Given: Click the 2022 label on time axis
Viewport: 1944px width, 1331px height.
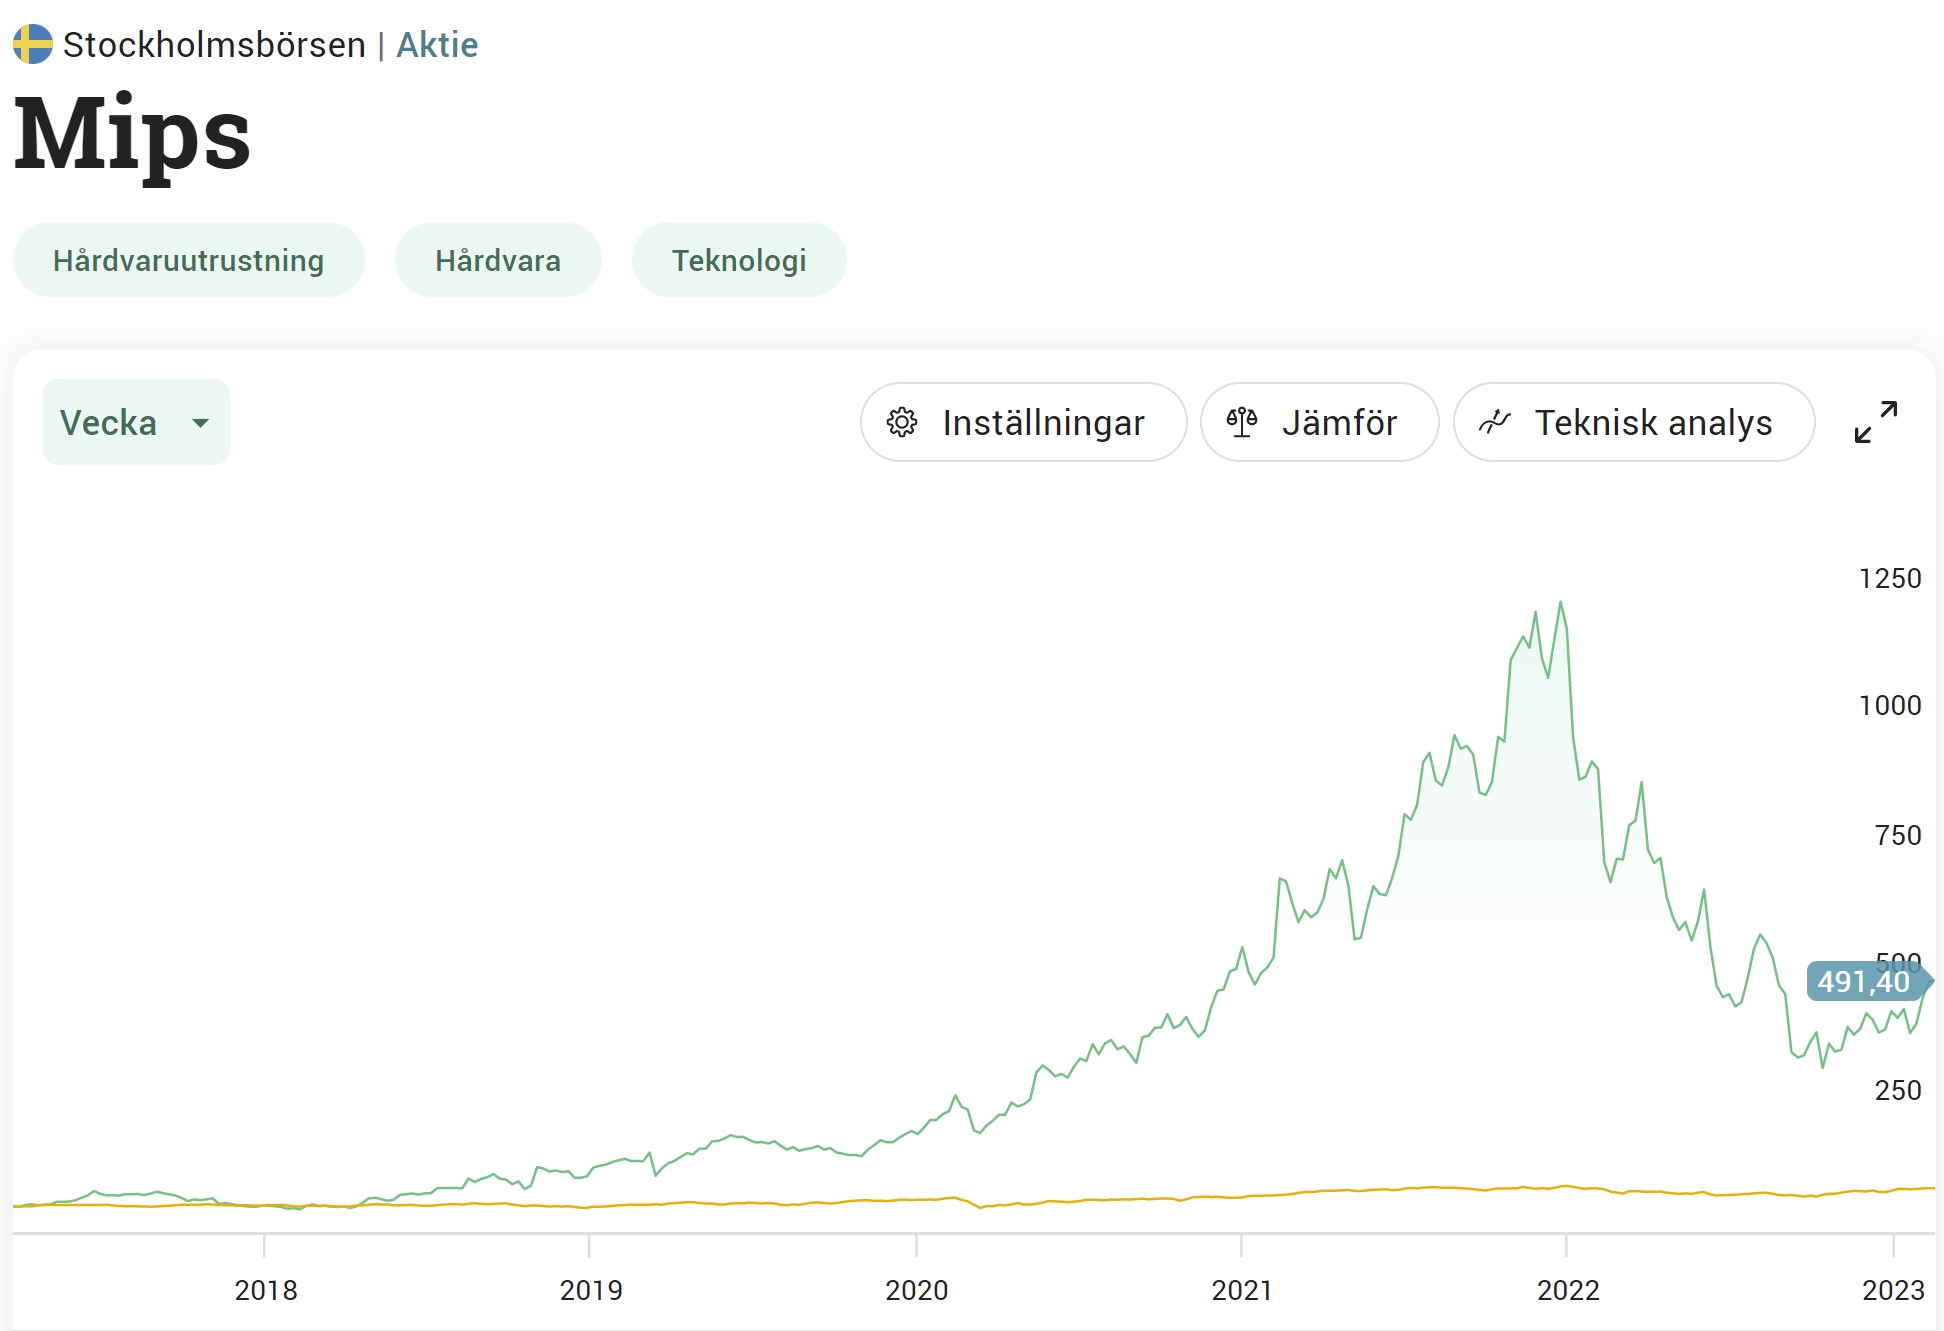Looking at the screenshot, I should pyautogui.click(x=1568, y=1290).
